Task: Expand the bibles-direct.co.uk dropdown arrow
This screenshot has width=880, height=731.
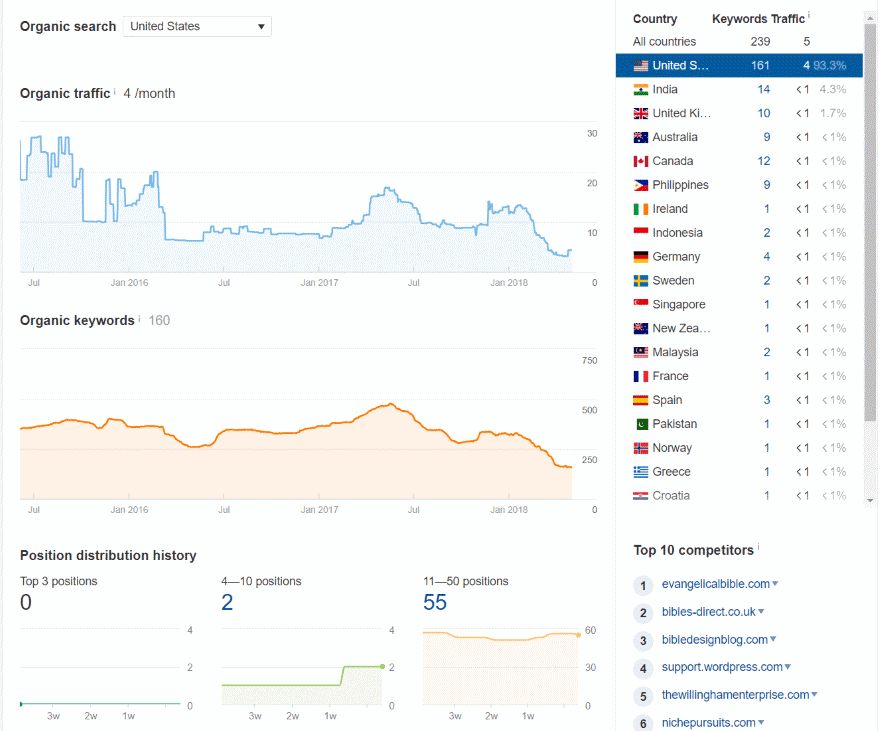Action: pyautogui.click(x=761, y=612)
